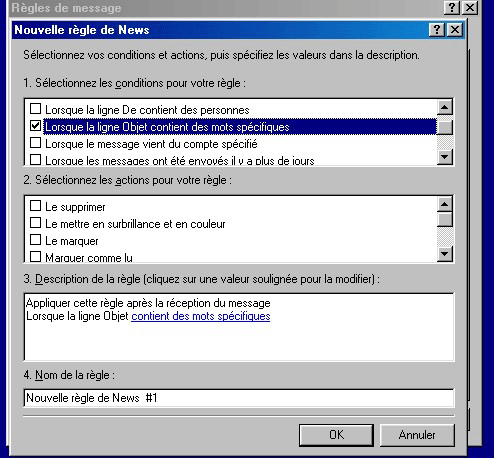The image size is (494, 458).
Task: Click the conditions list scroll up arrow
Action: coord(444,107)
